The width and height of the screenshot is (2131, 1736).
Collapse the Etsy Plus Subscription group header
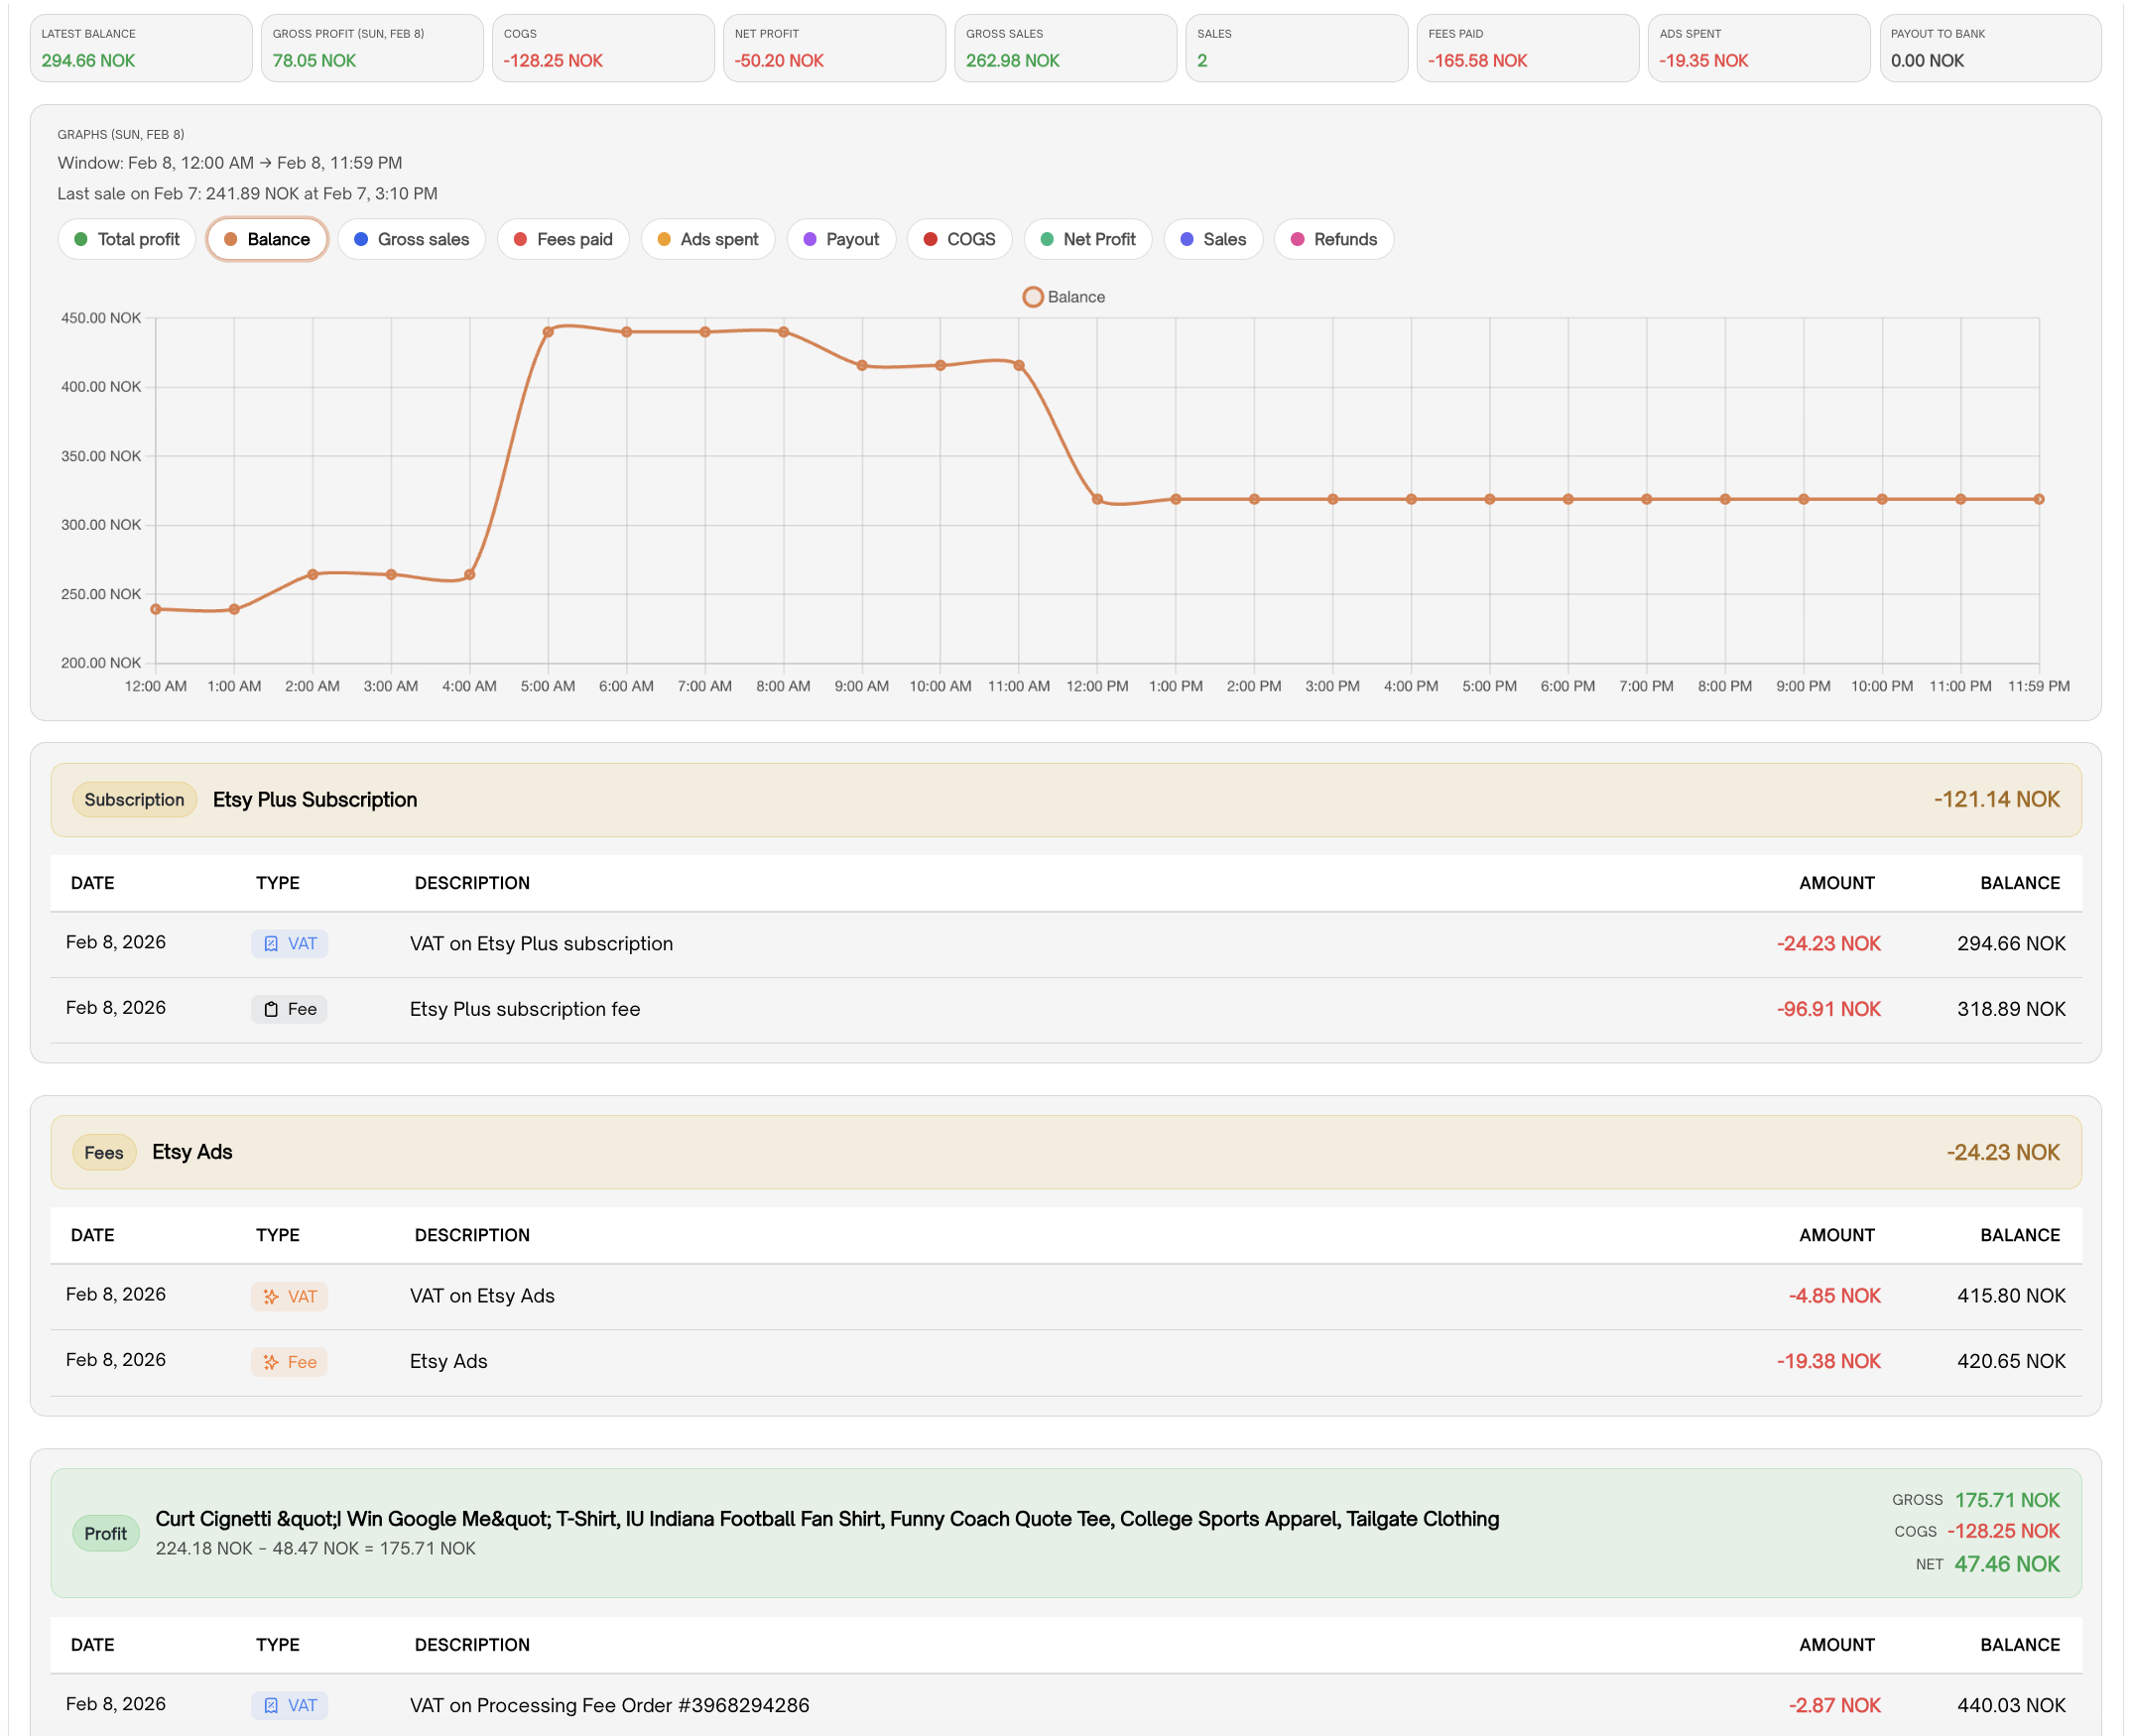click(1065, 800)
